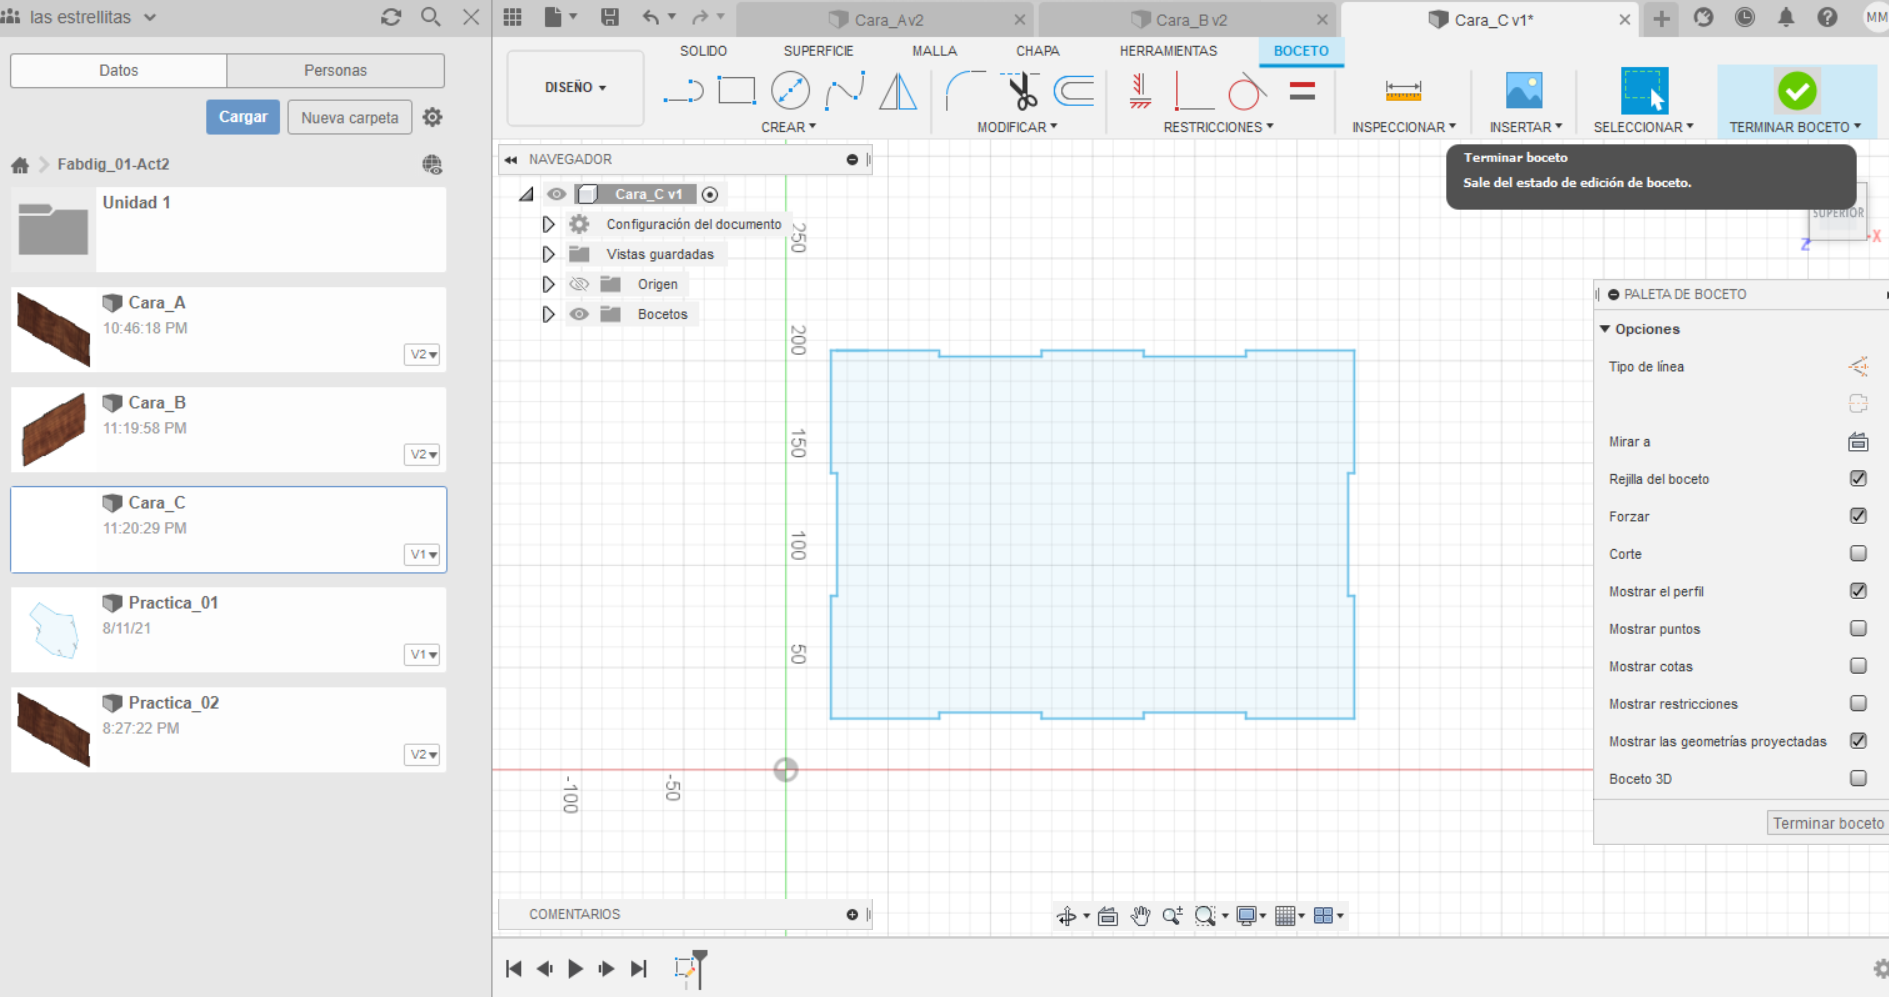Refresh the data panel
1889x997 pixels.
click(391, 17)
